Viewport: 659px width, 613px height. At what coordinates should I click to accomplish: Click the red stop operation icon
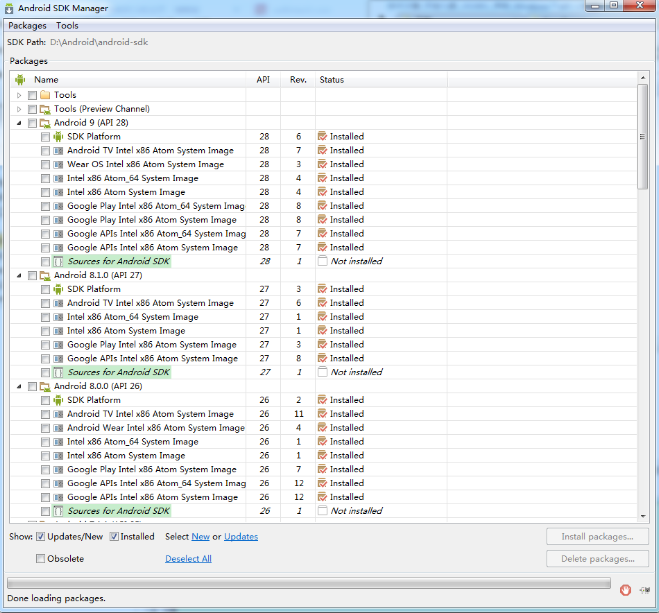[x=625, y=590]
